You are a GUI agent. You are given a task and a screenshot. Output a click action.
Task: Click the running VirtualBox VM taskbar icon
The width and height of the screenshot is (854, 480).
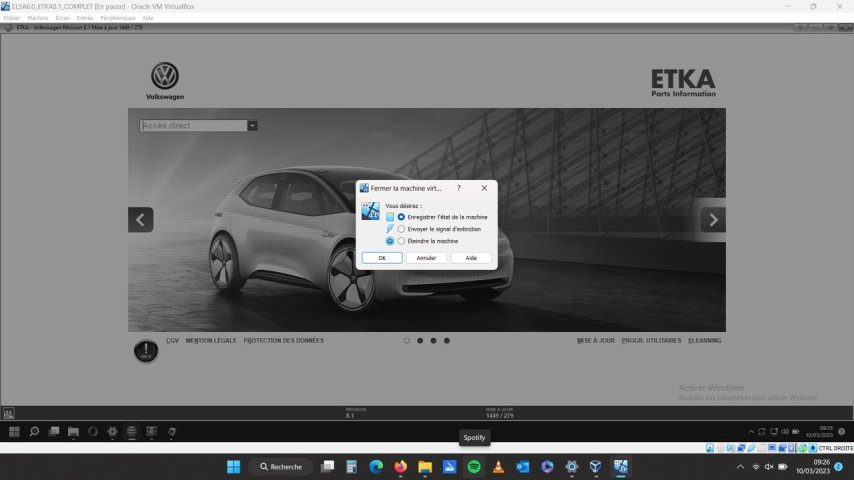point(620,467)
